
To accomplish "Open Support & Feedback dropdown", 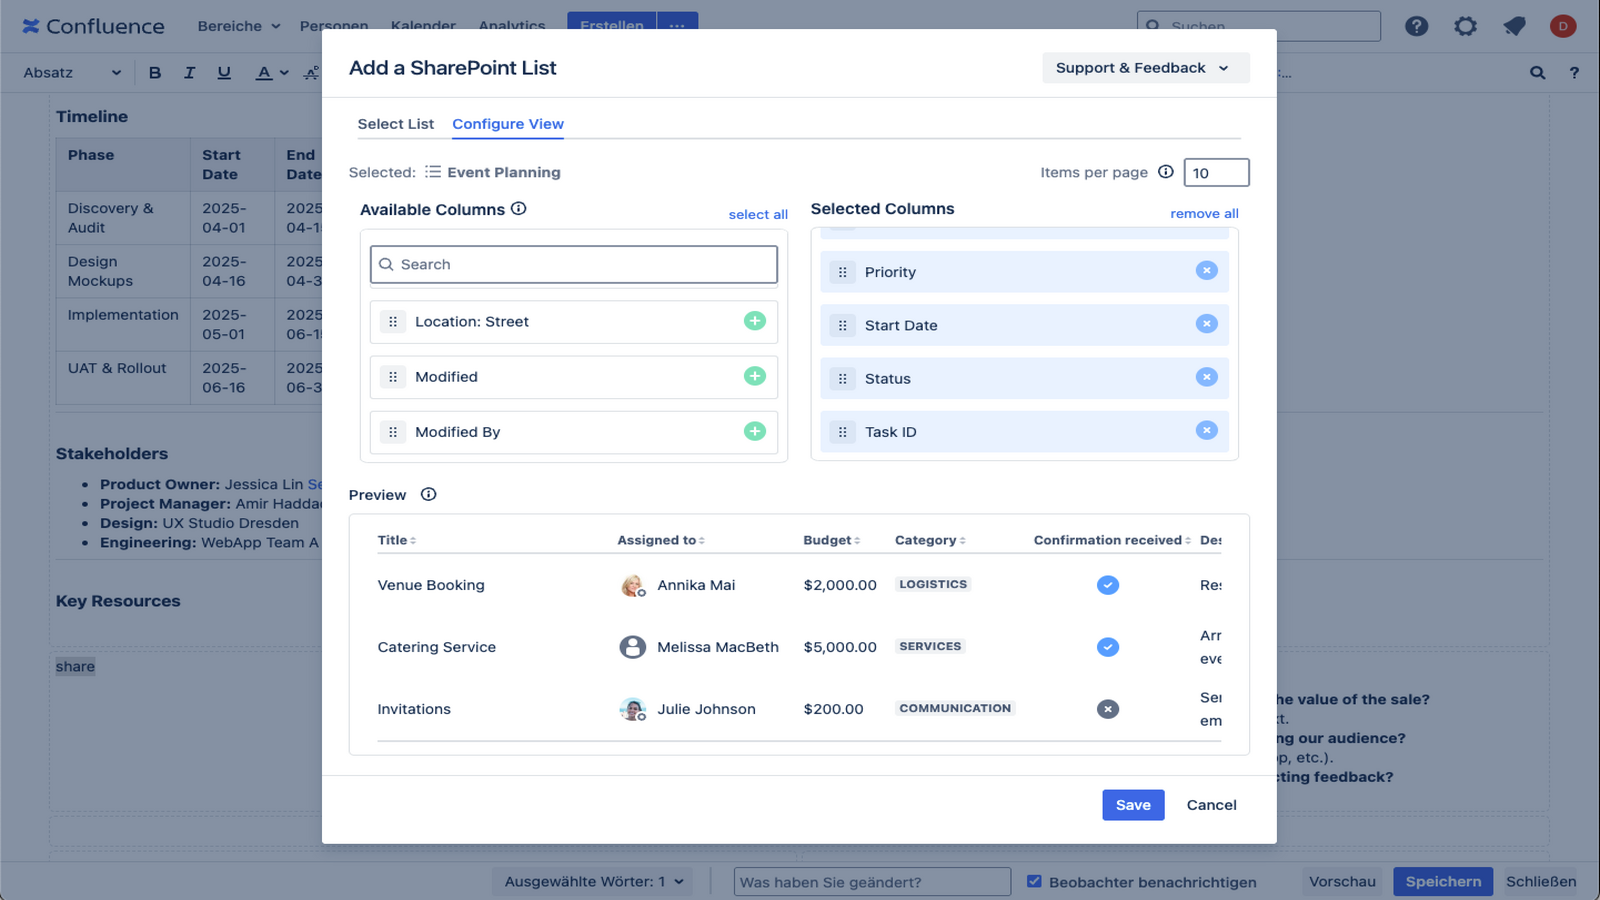I will pyautogui.click(x=1145, y=68).
